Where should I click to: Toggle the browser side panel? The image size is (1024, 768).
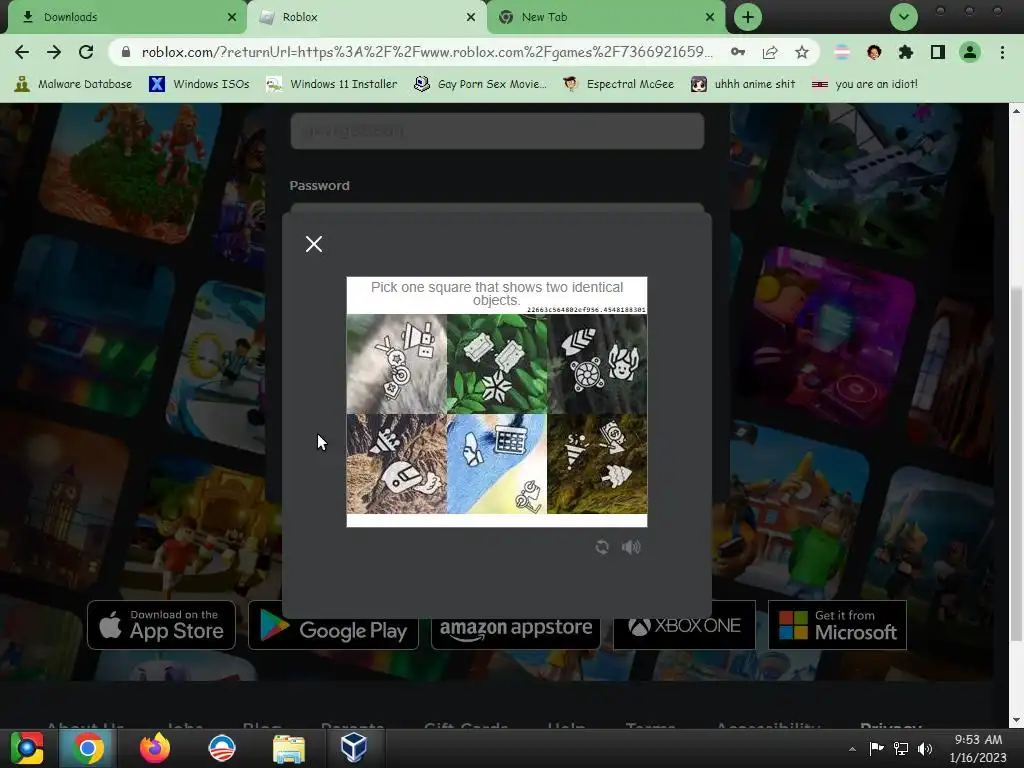(x=938, y=52)
